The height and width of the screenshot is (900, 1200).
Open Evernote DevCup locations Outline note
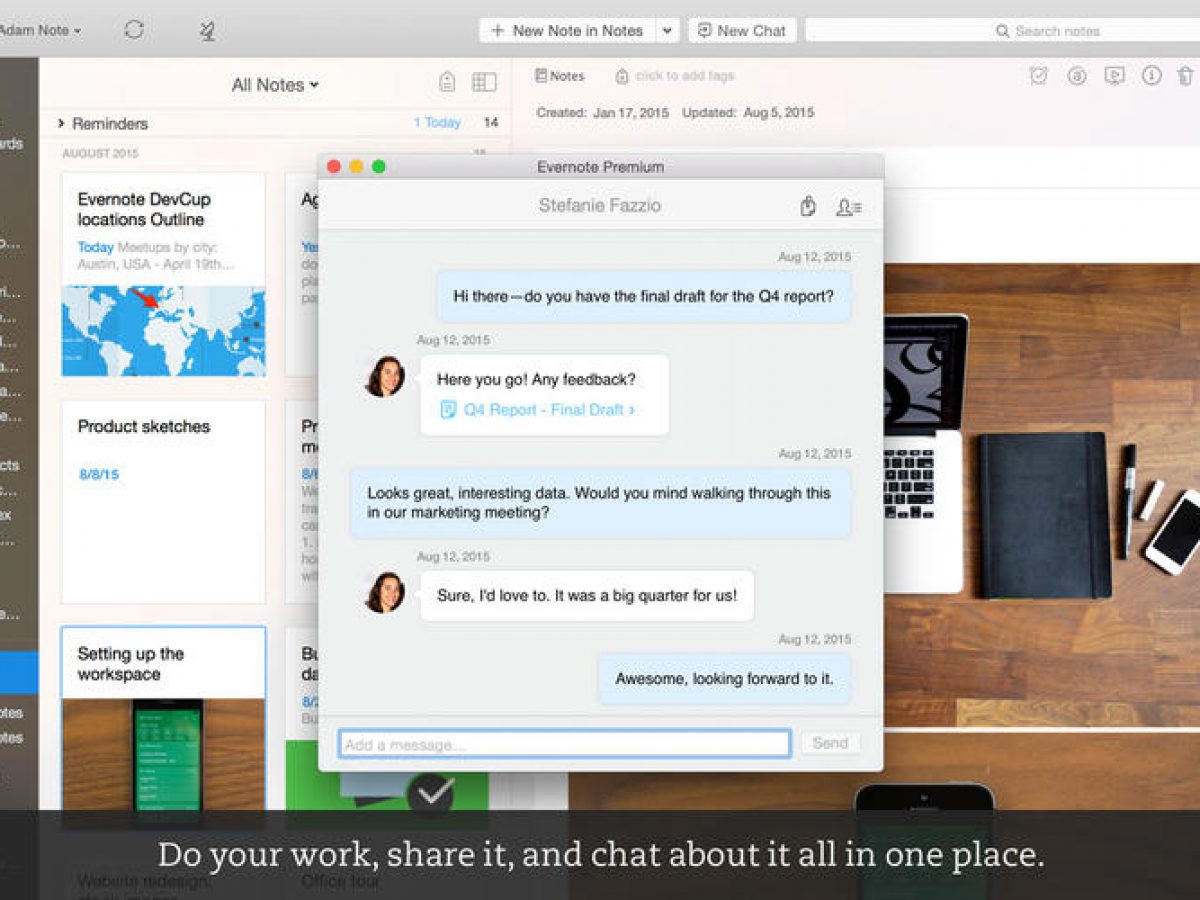pos(164,274)
